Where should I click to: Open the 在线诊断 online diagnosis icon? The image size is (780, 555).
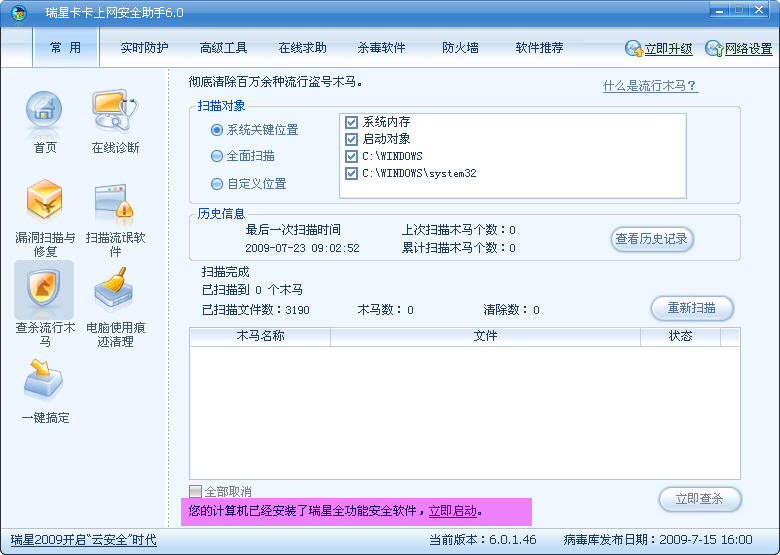(x=115, y=110)
